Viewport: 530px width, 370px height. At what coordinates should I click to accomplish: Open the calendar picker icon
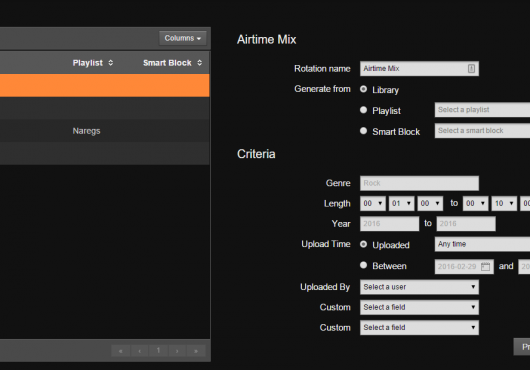click(485, 267)
